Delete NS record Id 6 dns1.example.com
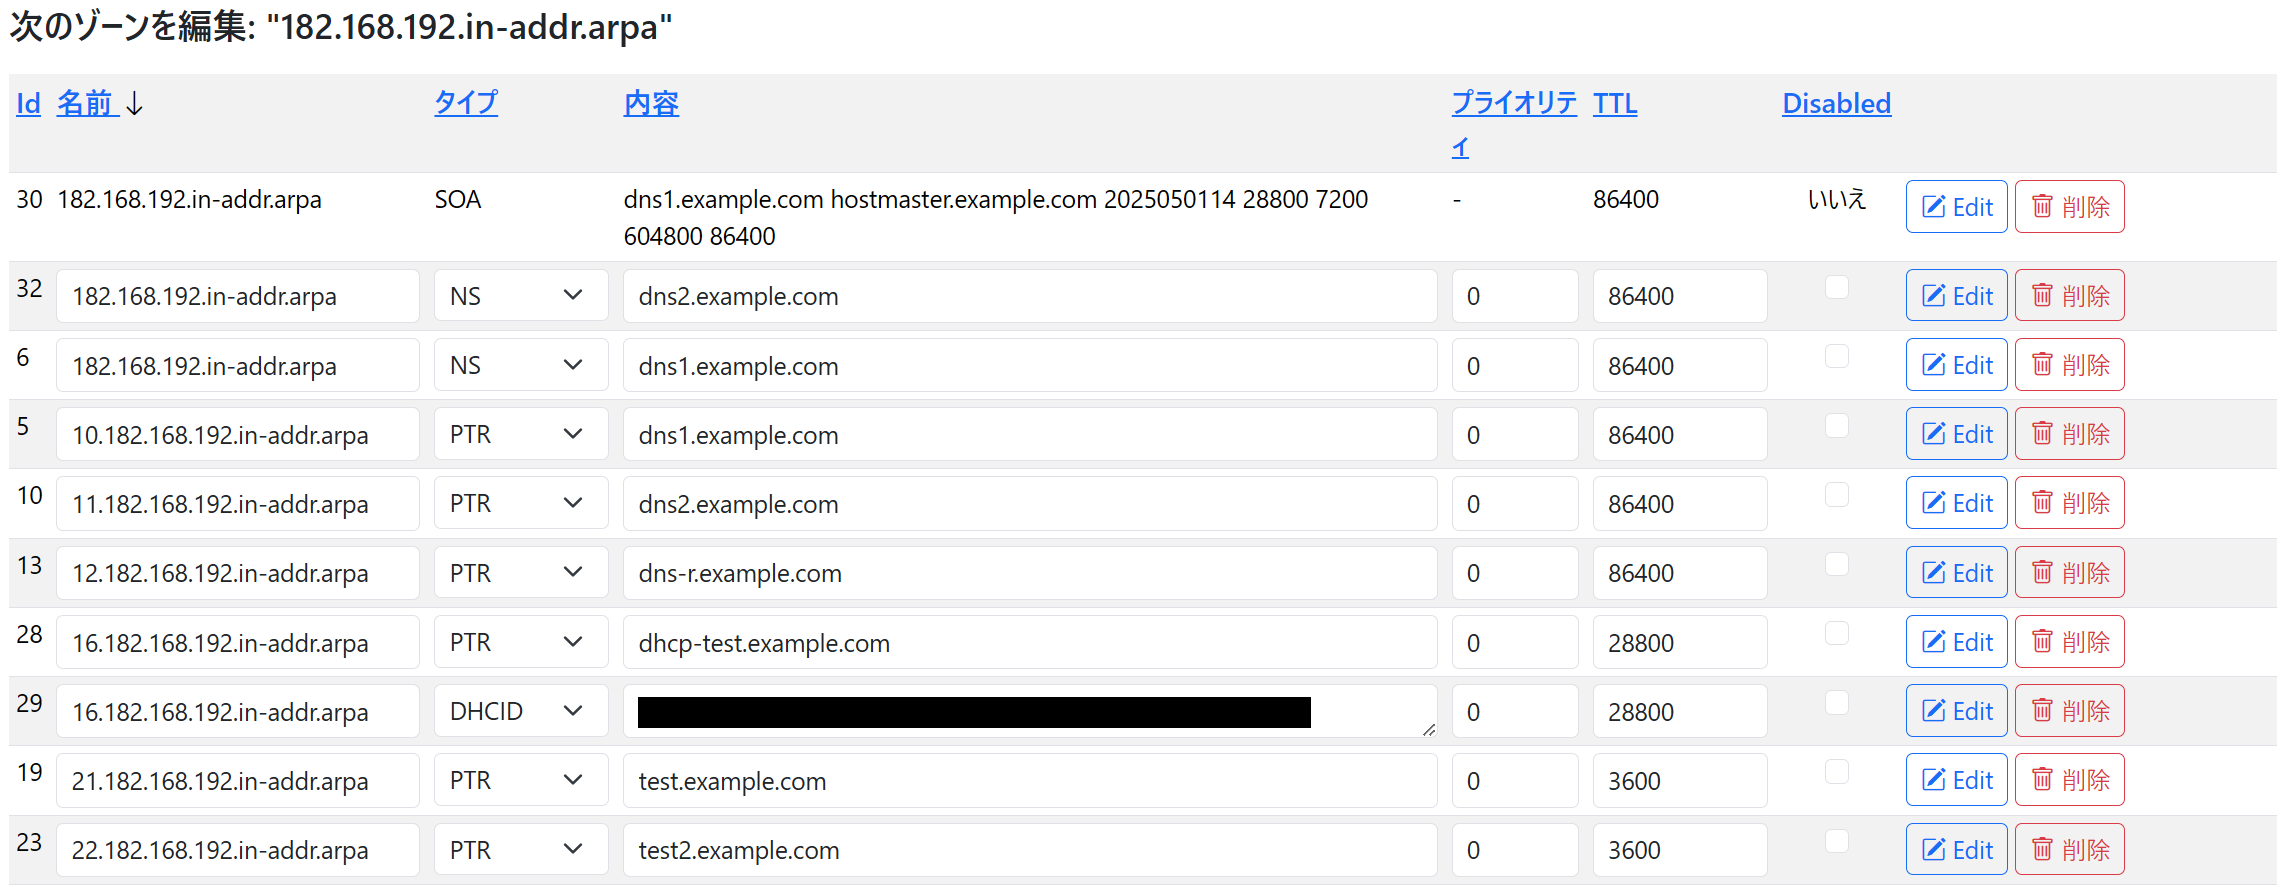Screen dimensions: 2281x887 point(2069,365)
